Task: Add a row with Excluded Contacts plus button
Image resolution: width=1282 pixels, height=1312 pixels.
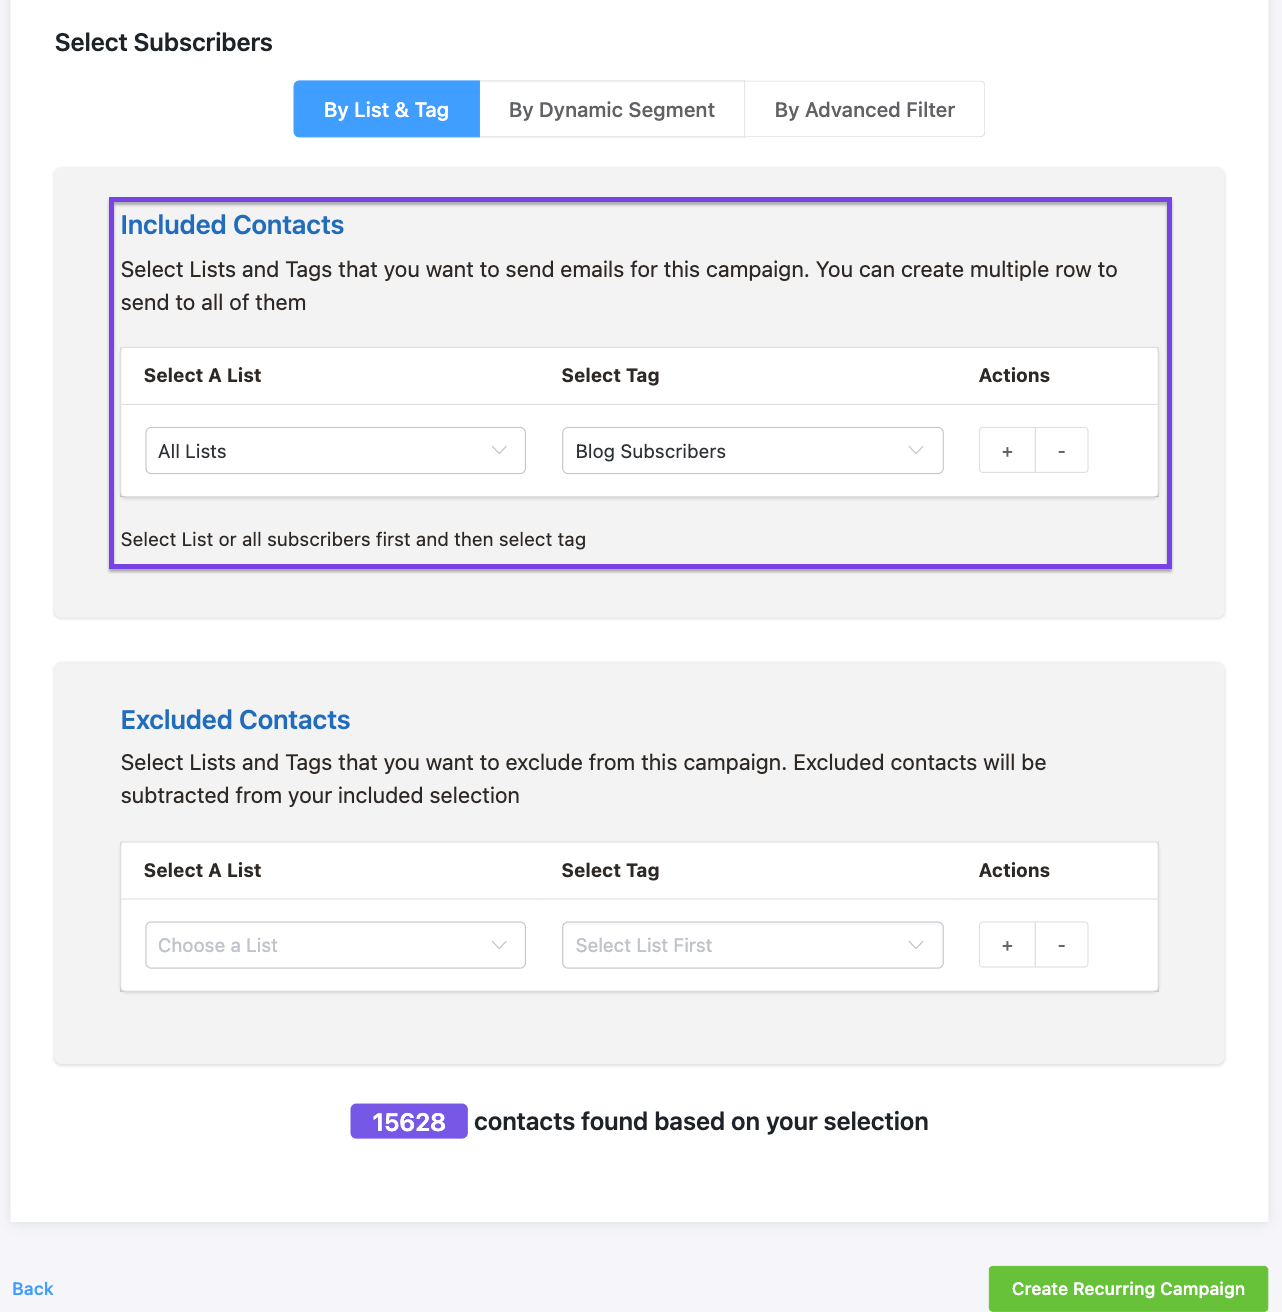Action: [1007, 945]
